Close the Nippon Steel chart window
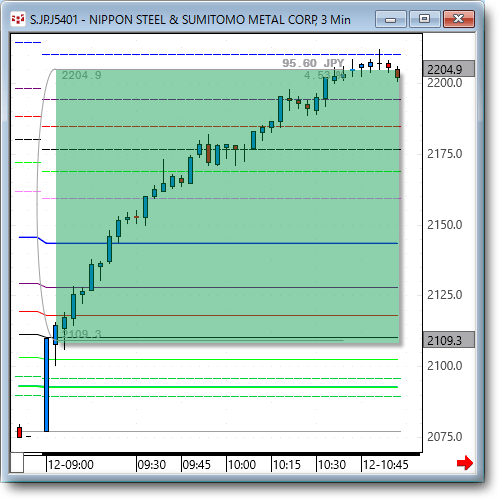The image size is (502, 500). click(459, 19)
